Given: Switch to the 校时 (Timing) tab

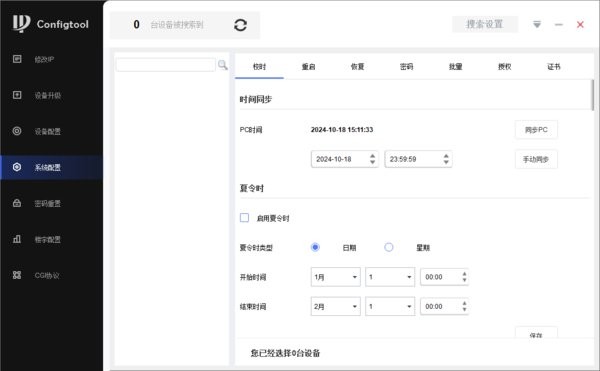Looking at the screenshot, I should (259, 67).
